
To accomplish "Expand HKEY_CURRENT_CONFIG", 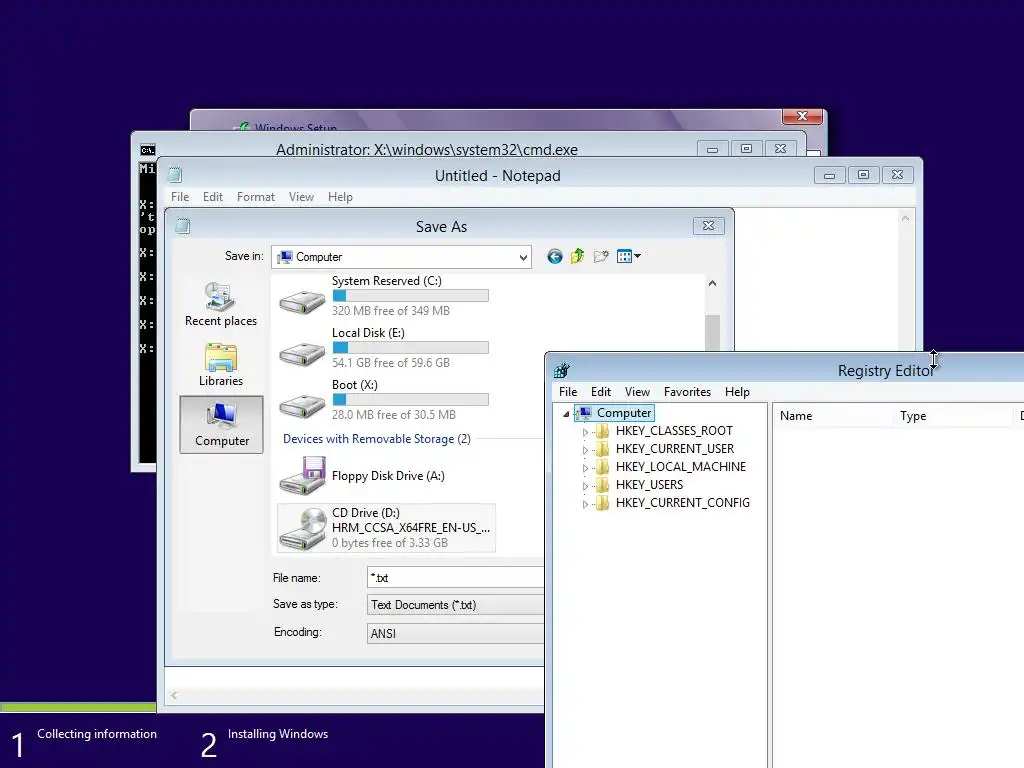I will click(585, 504).
